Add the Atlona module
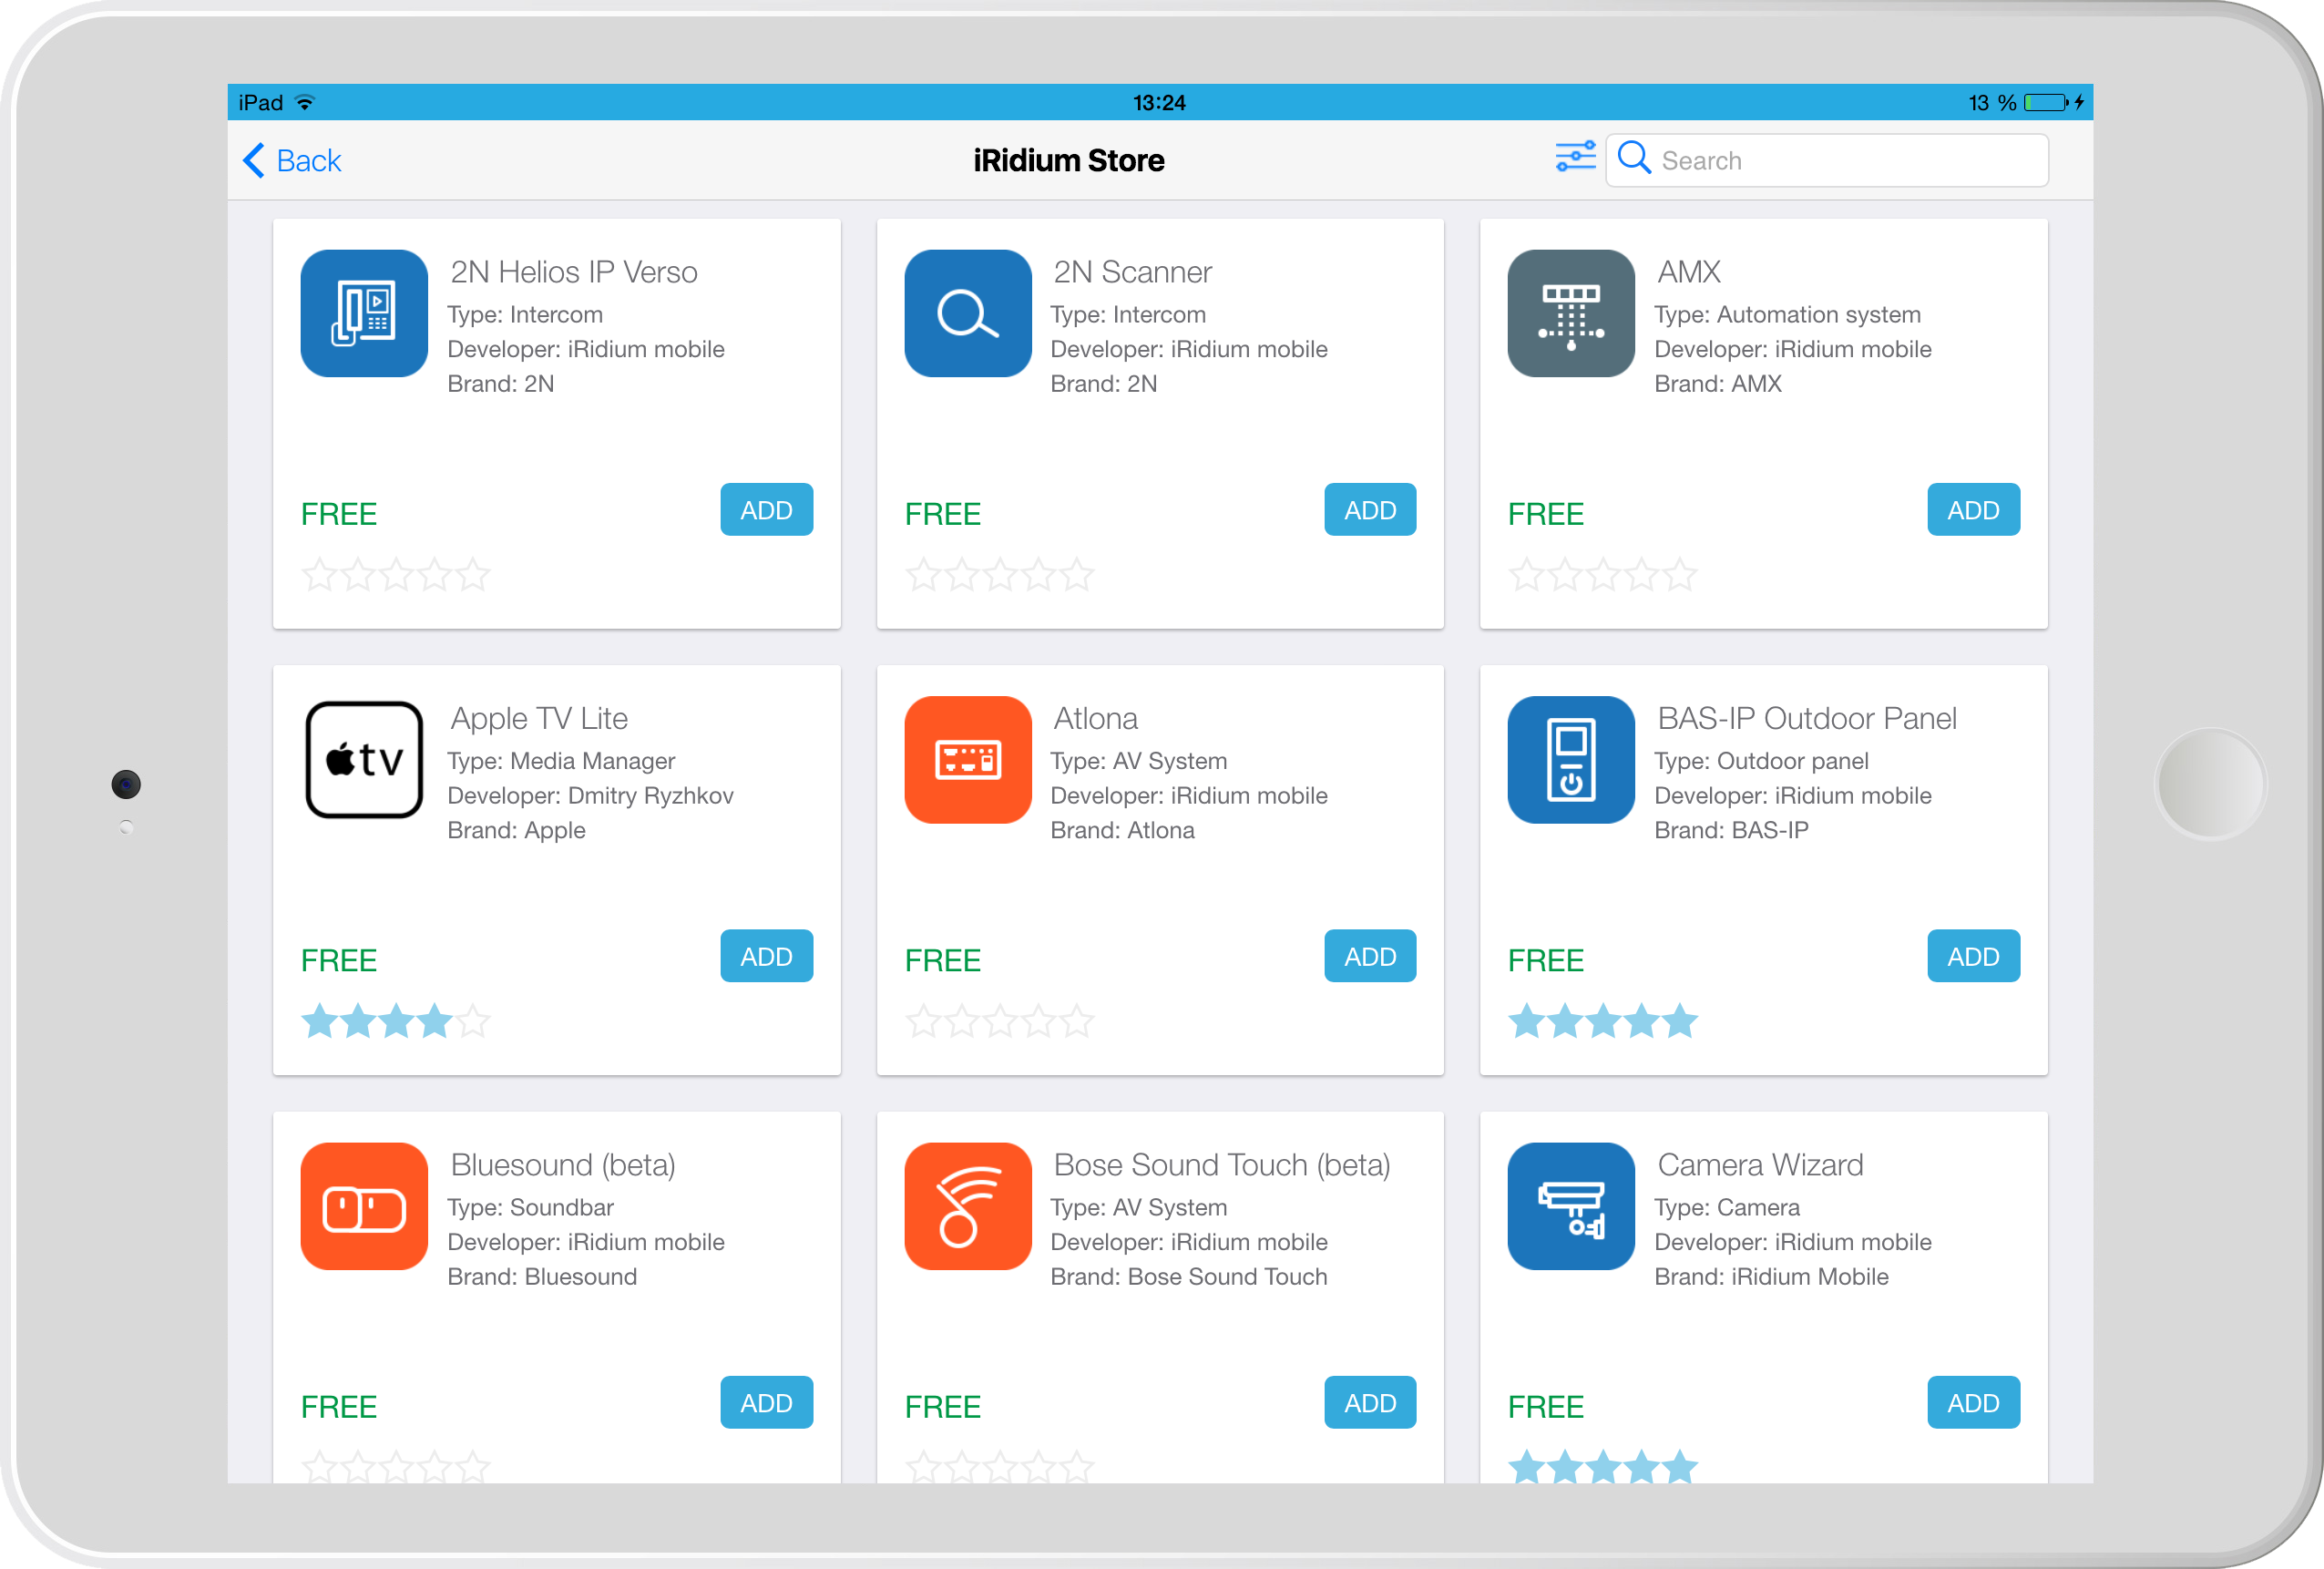2324x1569 pixels. coord(1370,956)
